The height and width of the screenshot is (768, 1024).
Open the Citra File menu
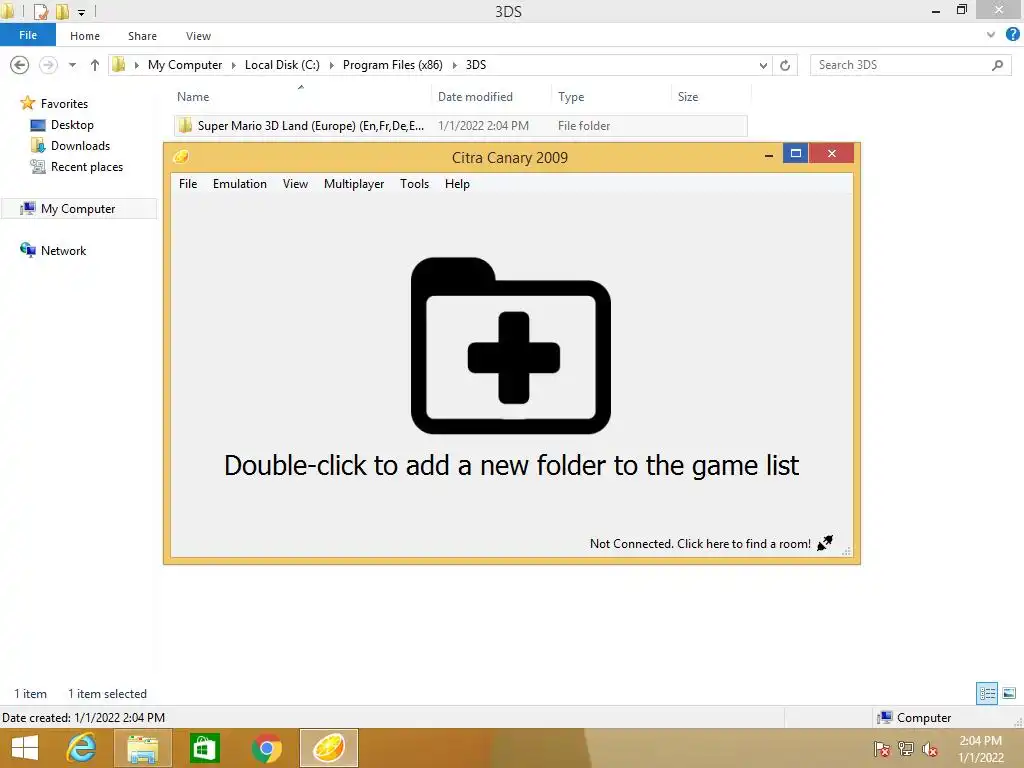coord(187,184)
